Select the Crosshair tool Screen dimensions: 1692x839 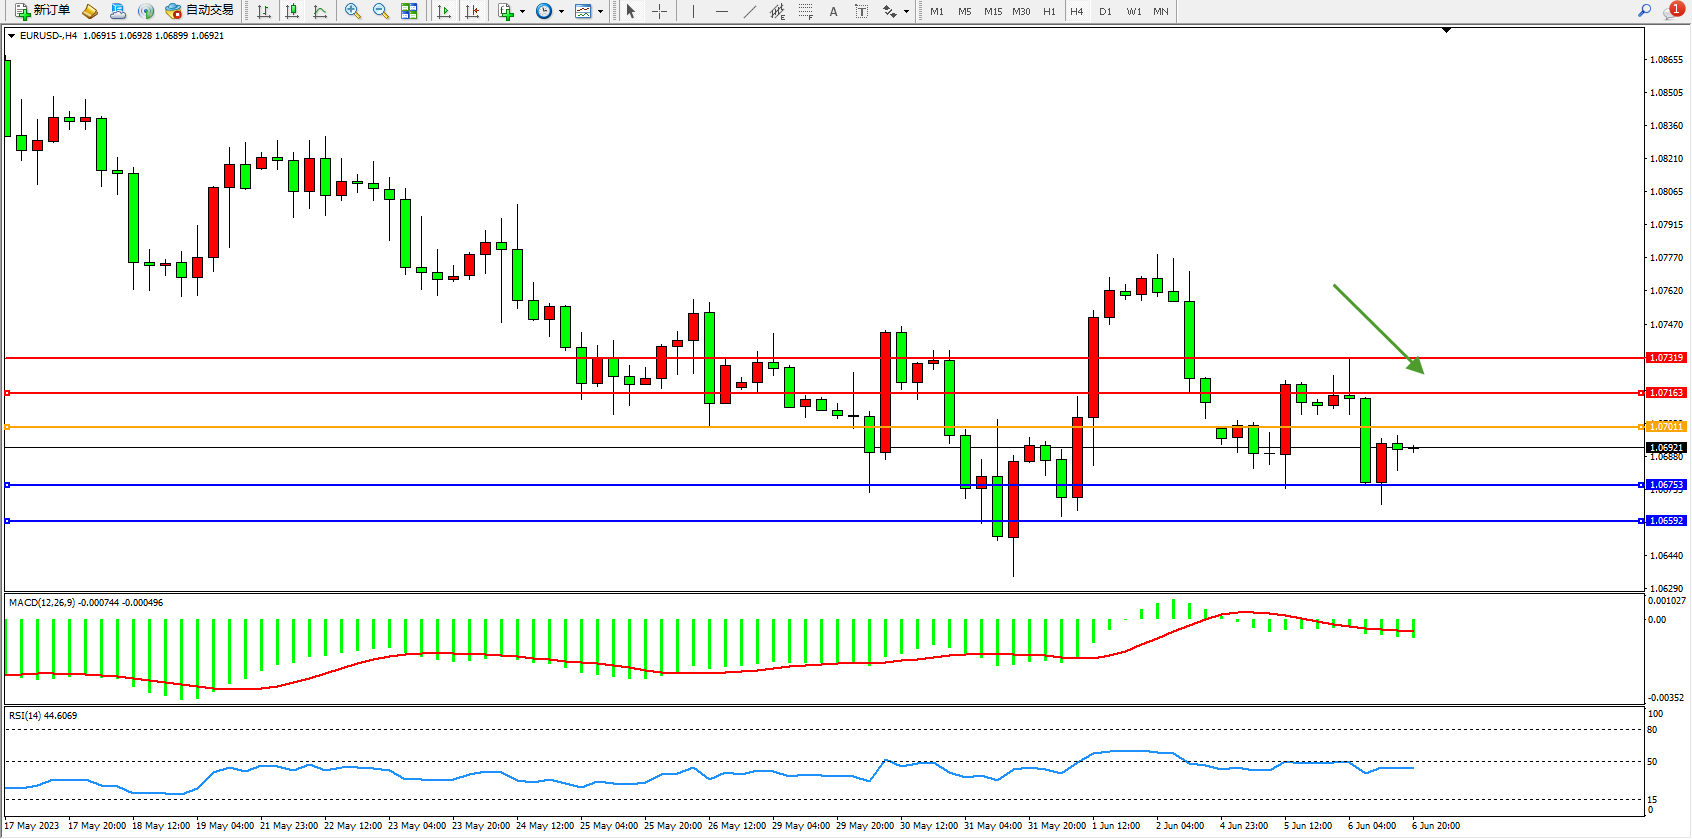(659, 11)
